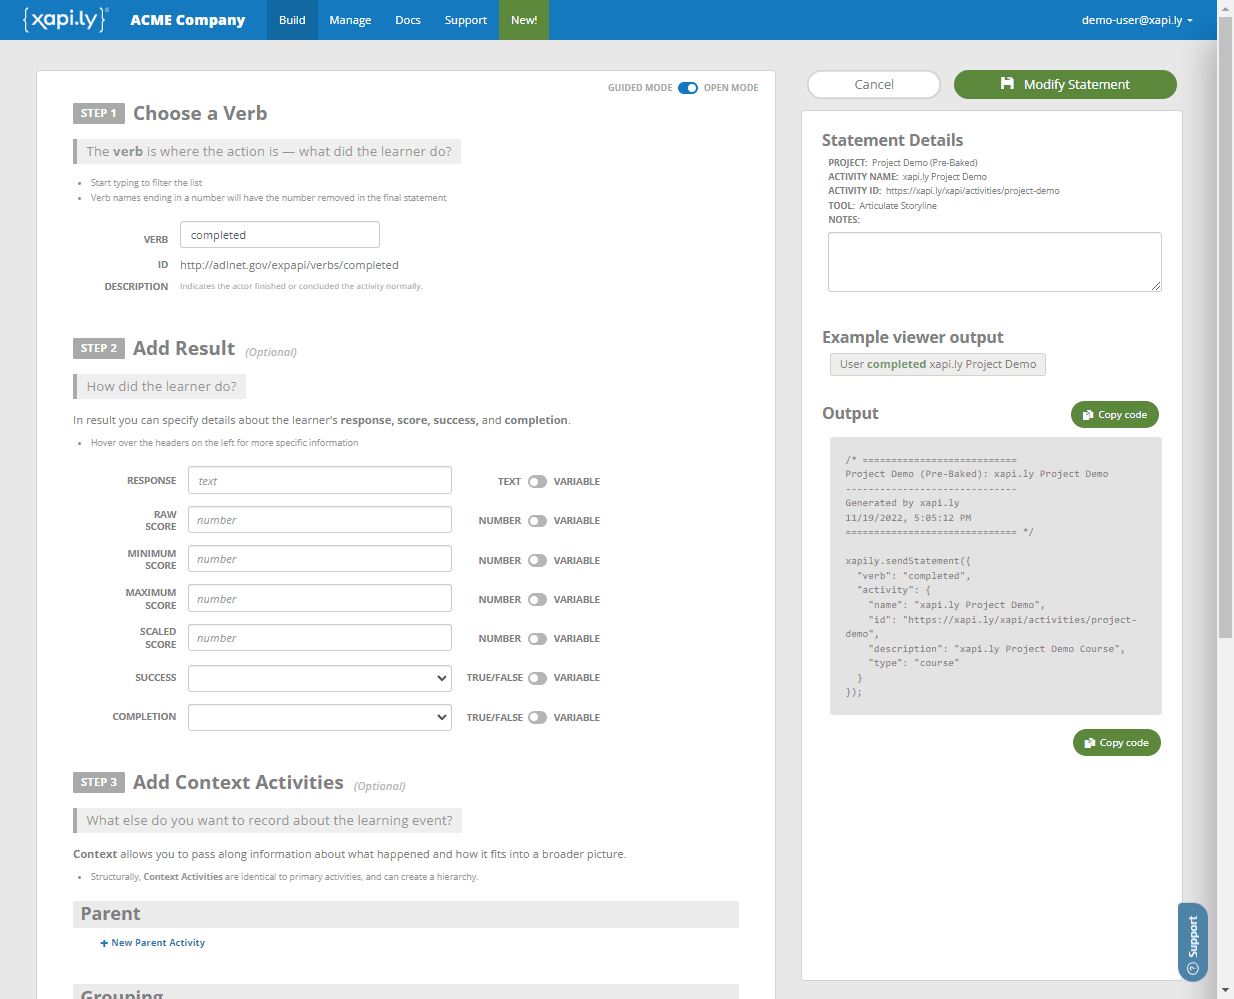Open the demo-user@xapi.ly account menu
Screen dimensions: 1234x999
[1137, 20]
